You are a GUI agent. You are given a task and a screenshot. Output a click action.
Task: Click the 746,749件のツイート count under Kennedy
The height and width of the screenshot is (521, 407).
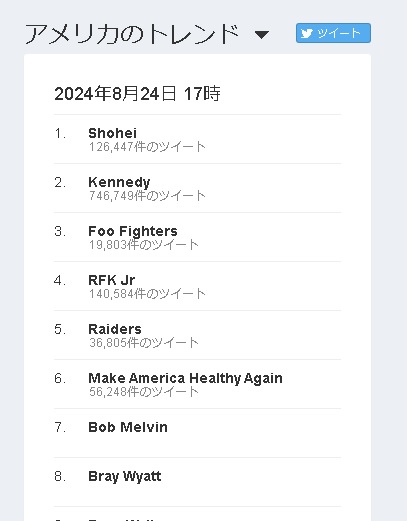(x=147, y=196)
